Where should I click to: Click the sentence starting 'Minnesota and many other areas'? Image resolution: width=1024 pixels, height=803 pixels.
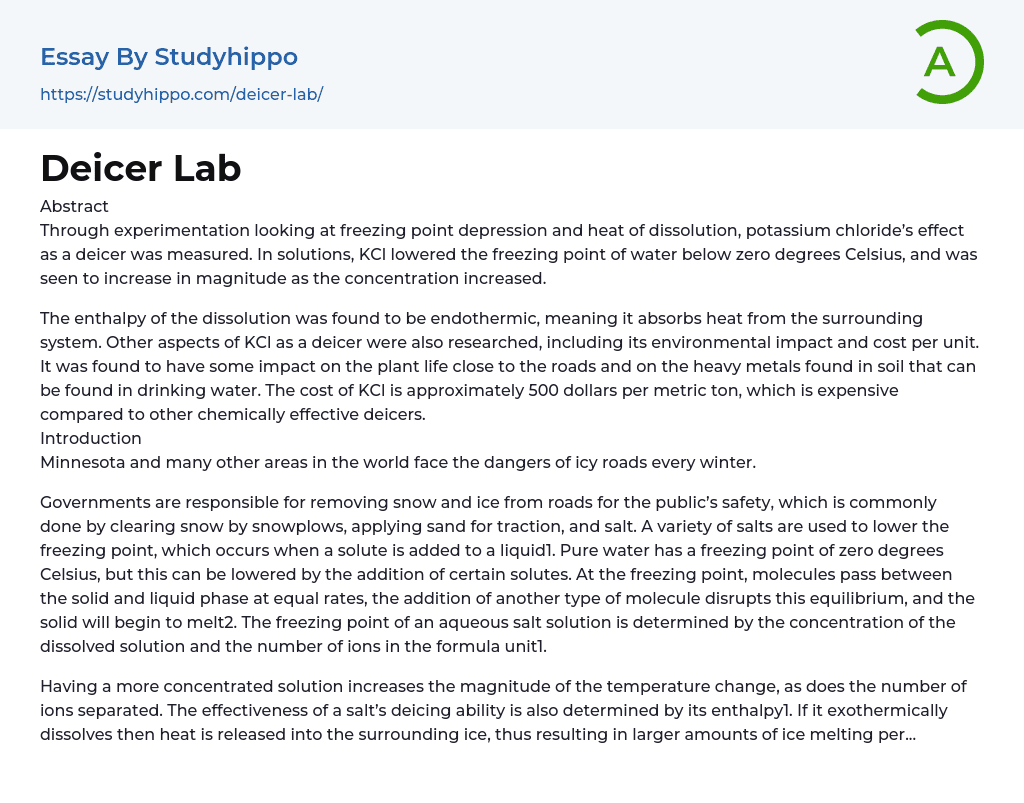pos(397,462)
